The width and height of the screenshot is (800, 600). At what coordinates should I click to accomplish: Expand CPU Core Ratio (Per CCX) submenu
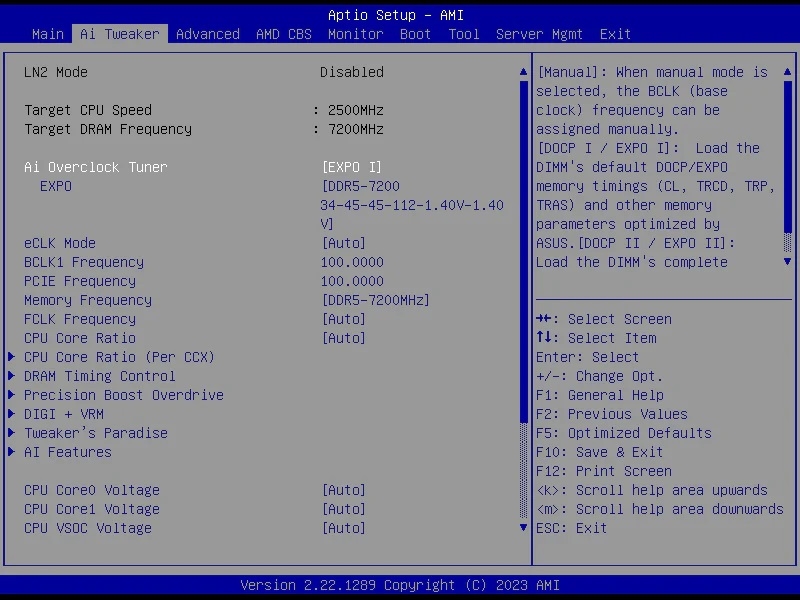(x=119, y=357)
